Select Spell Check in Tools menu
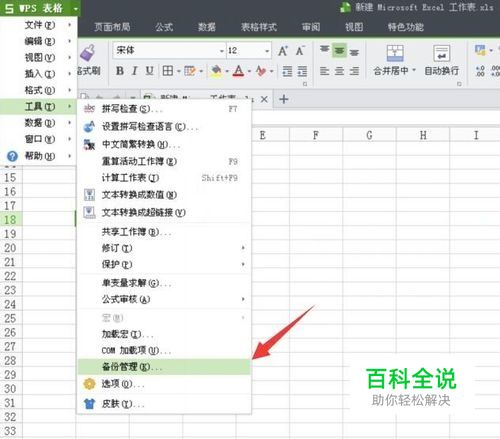This screenshot has height=439, width=500. 164,109
